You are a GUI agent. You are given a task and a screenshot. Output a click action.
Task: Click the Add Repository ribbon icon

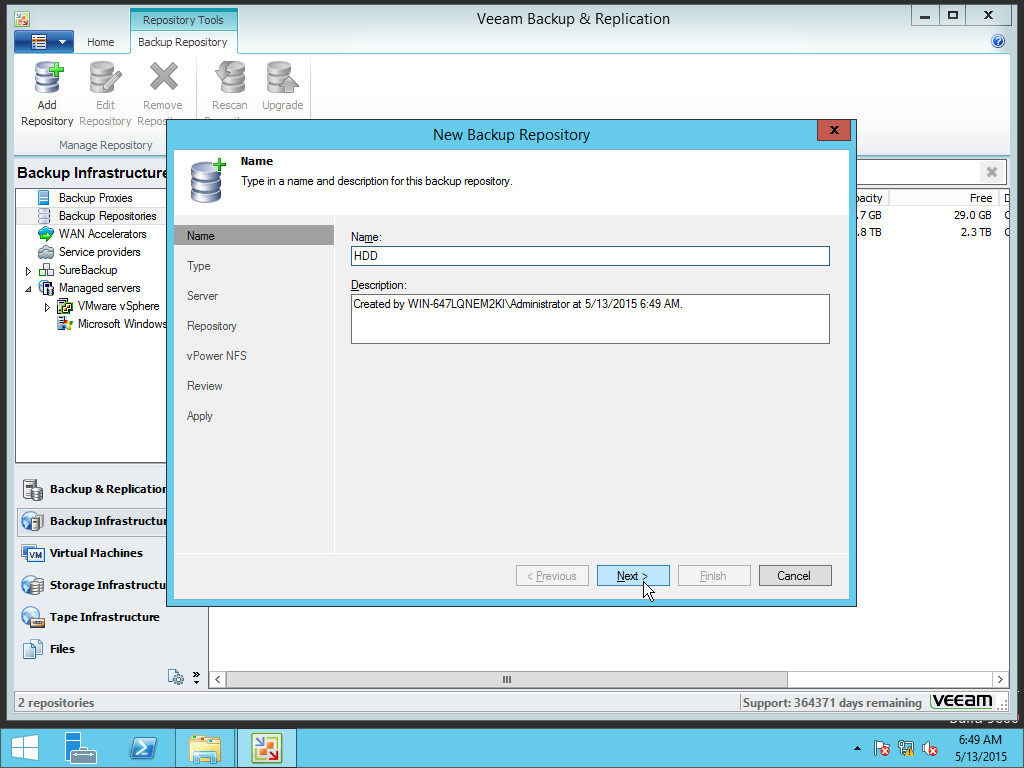click(x=47, y=78)
